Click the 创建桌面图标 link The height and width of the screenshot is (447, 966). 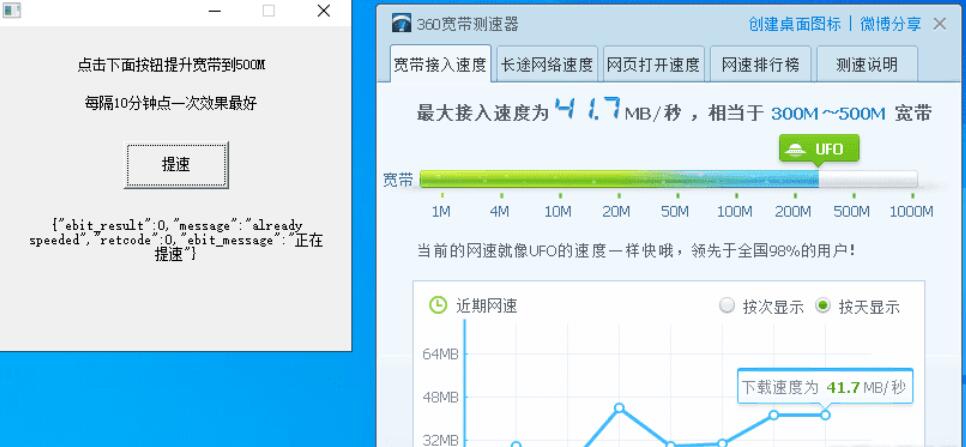click(x=795, y=24)
